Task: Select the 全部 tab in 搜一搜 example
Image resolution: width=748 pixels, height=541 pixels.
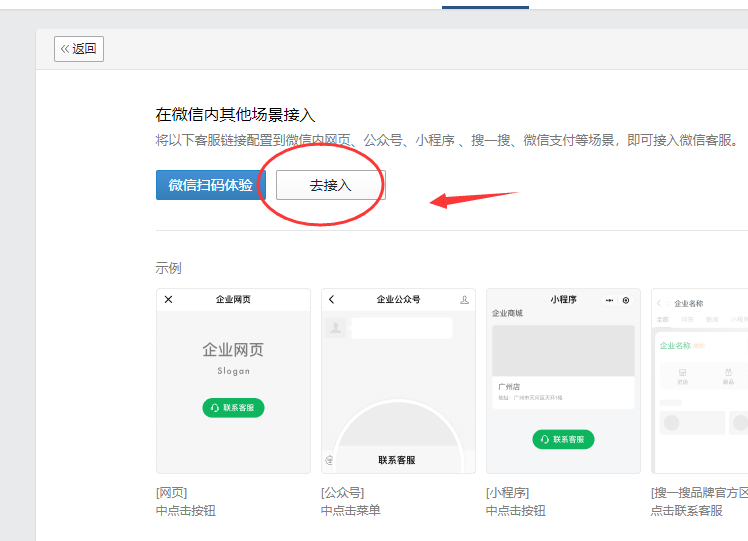Action: coord(662,320)
